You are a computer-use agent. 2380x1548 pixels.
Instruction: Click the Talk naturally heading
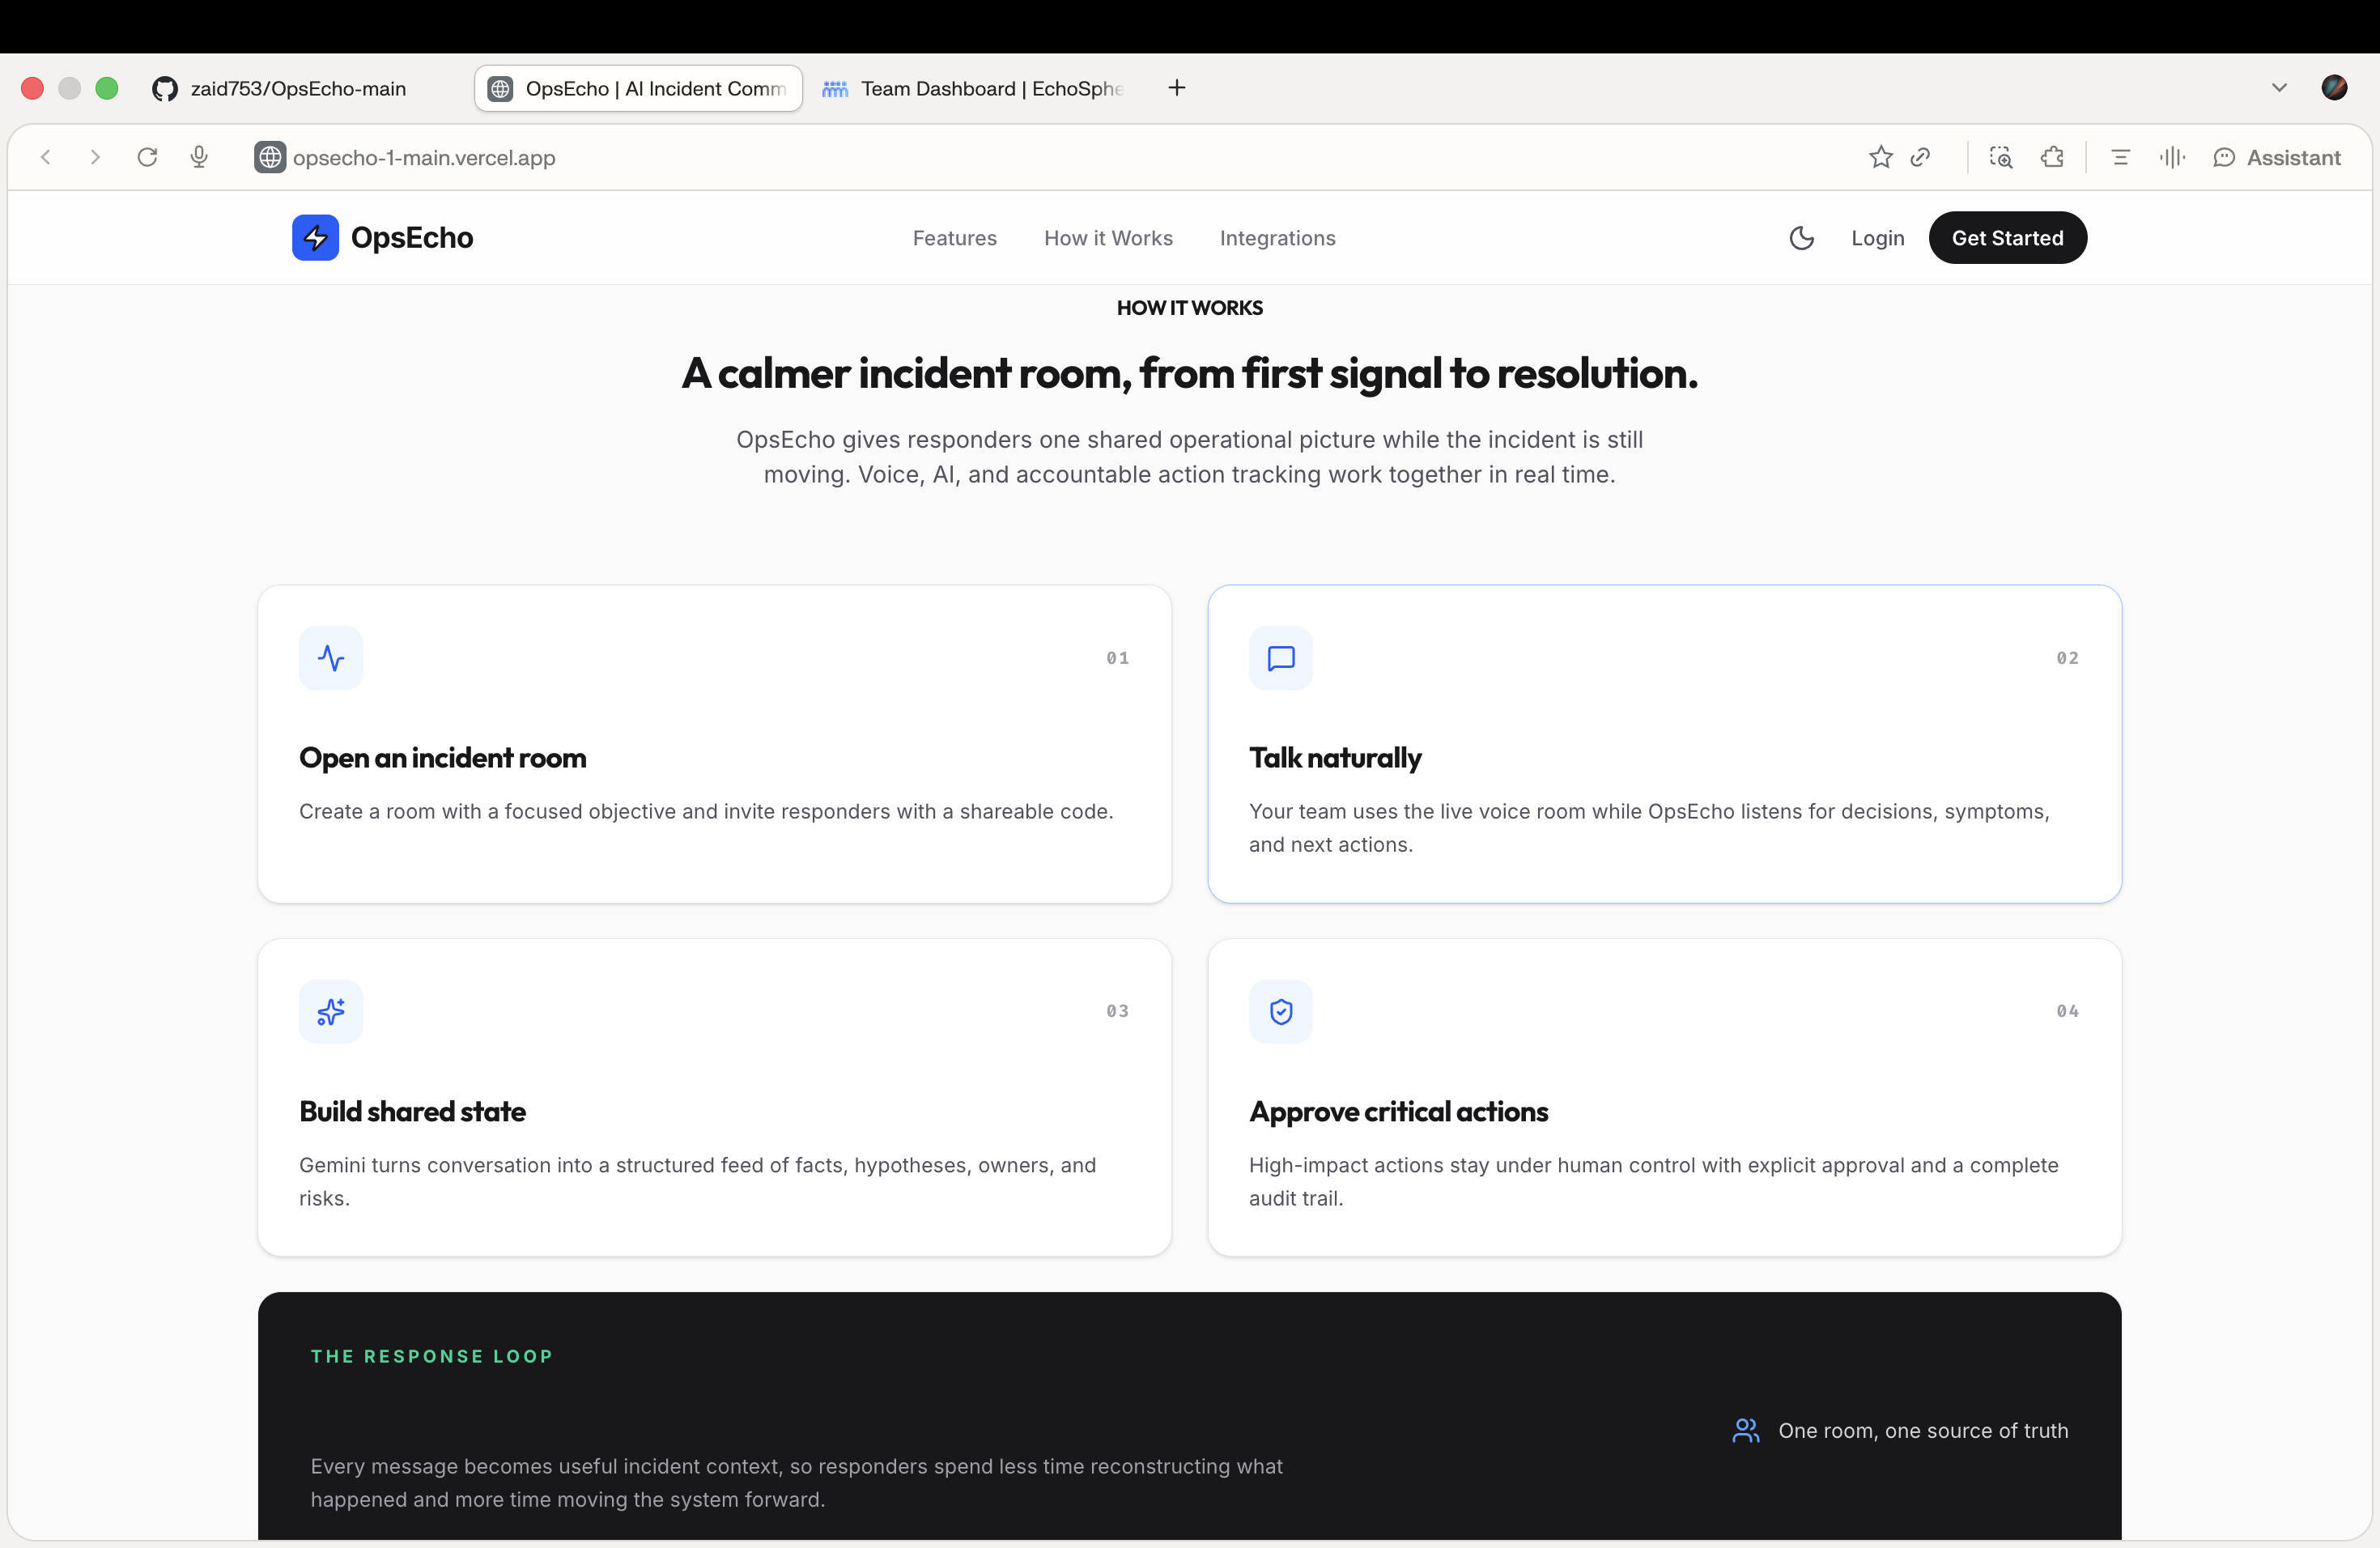pos(1335,758)
